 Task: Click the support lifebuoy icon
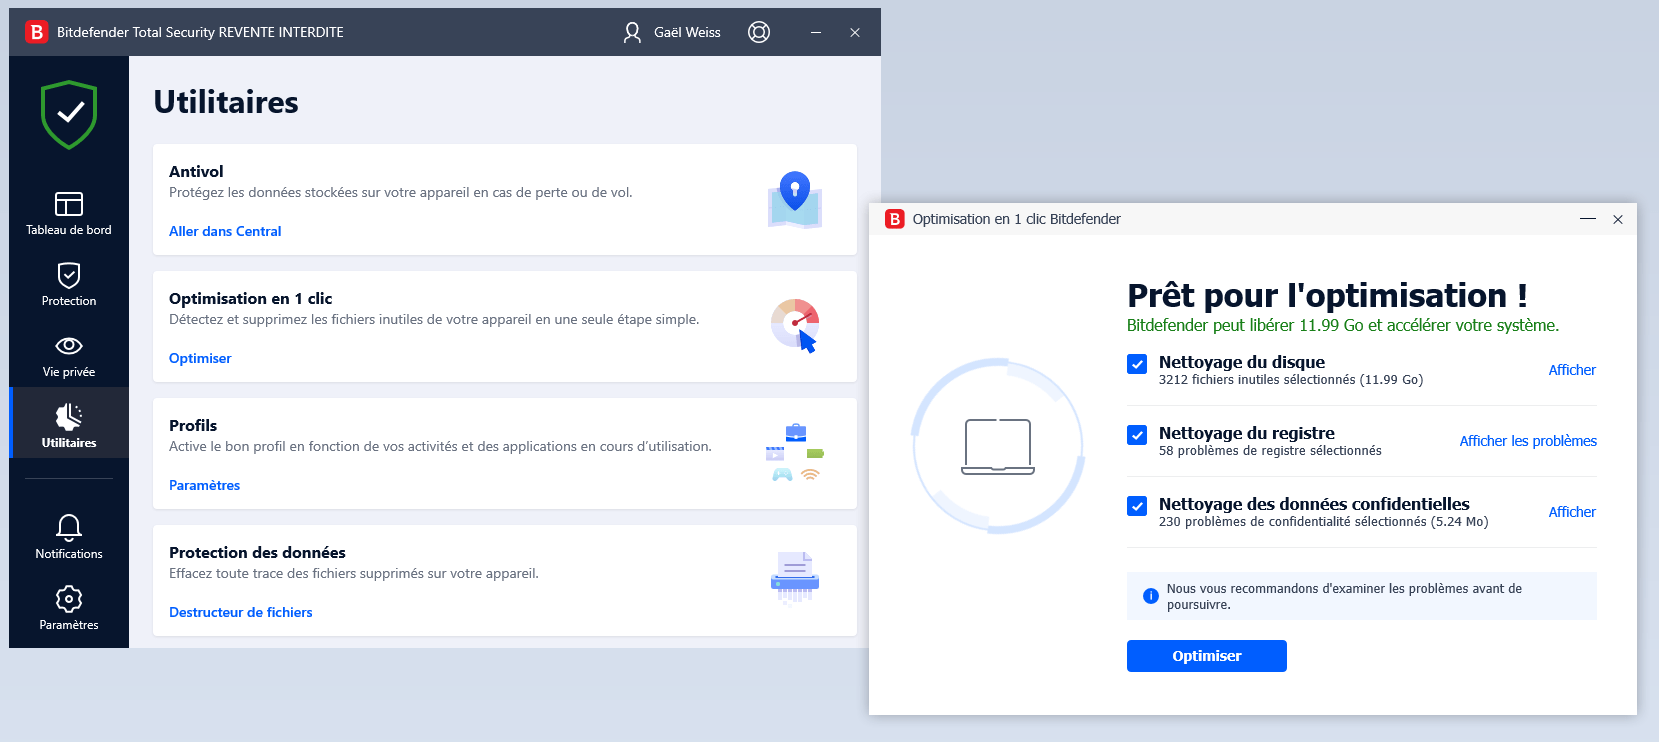point(759,32)
